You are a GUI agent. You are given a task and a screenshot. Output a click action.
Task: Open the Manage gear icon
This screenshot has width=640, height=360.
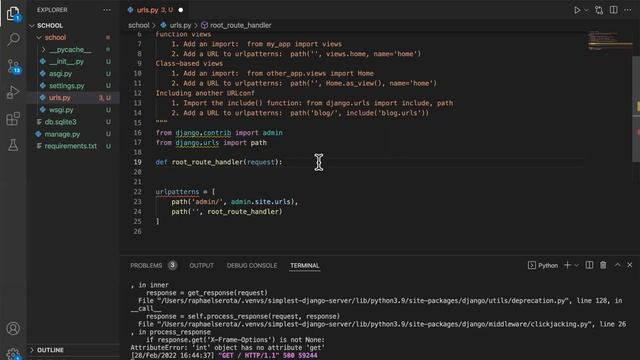pos(13,353)
